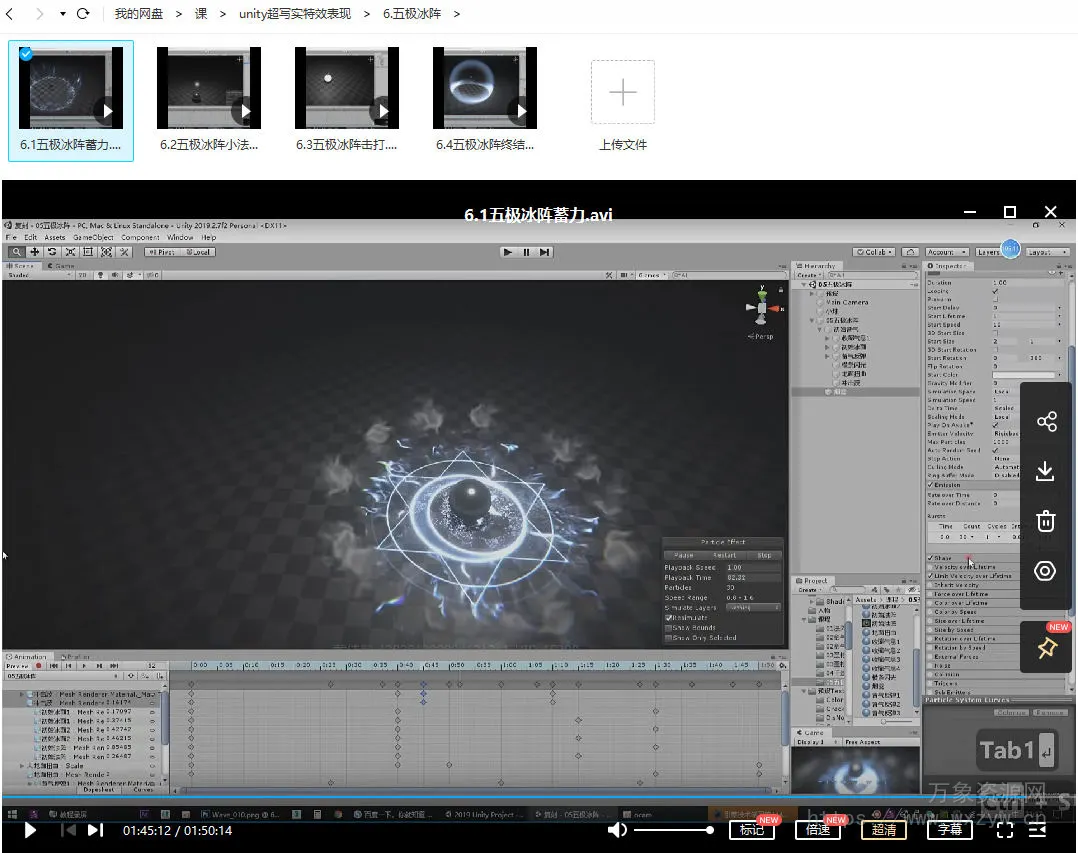
Task: Enter fullscreen video mode
Action: (1005, 830)
